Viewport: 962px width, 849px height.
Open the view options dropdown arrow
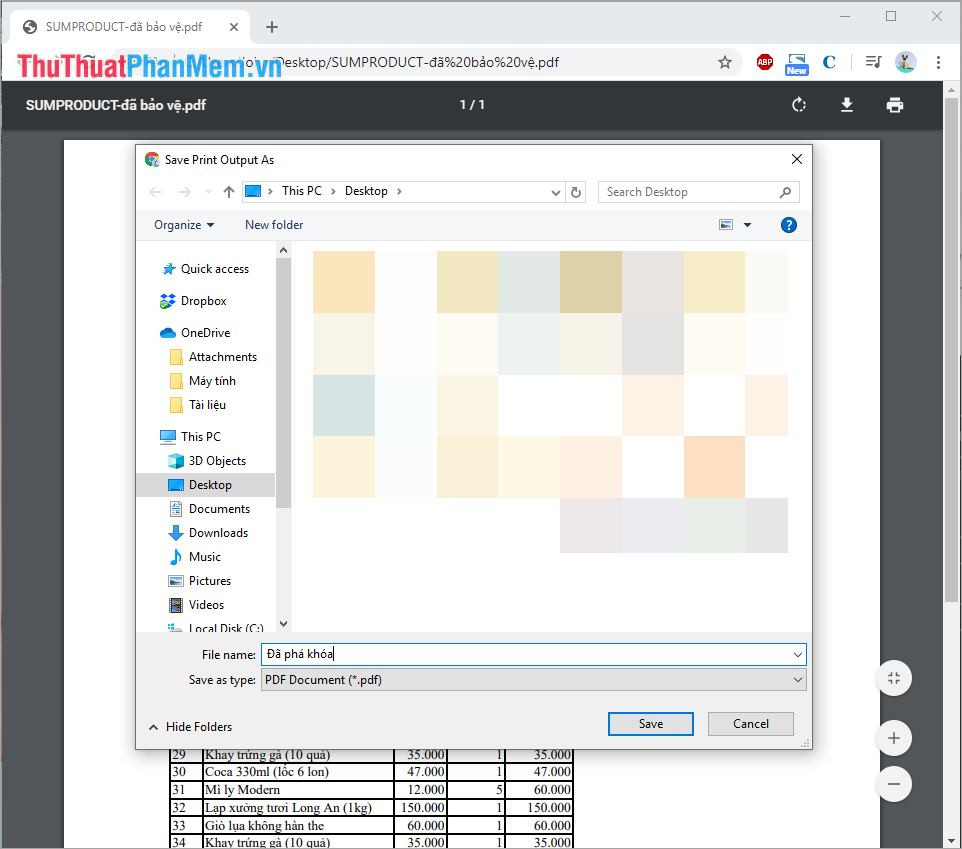pos(747,225)
